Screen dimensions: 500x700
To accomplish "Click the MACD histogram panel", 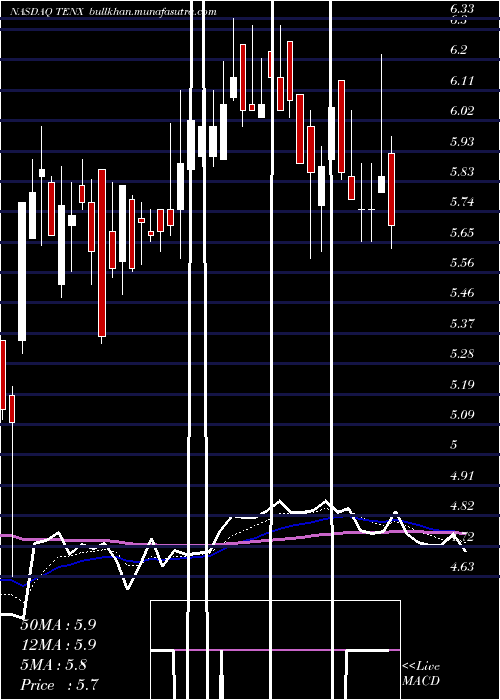I will click(275, 650).
